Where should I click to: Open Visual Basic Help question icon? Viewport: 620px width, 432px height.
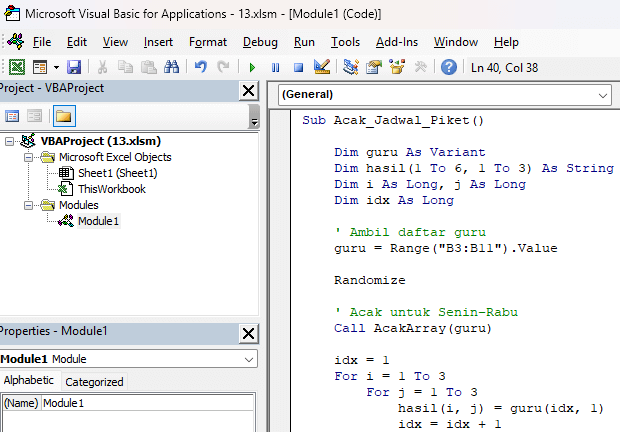pos(449,67)
